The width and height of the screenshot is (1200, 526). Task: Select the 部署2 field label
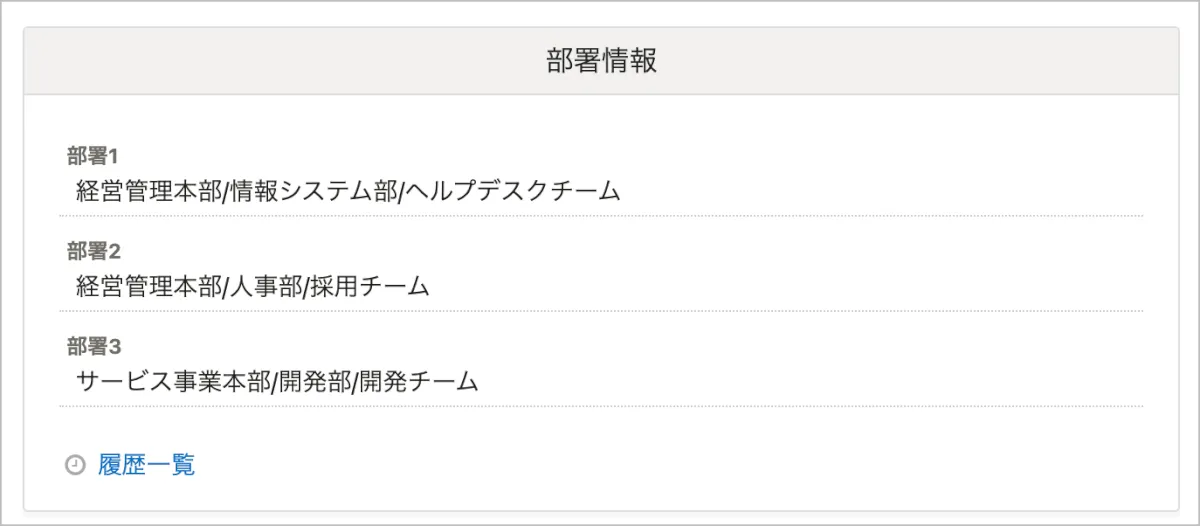point(93,251)
